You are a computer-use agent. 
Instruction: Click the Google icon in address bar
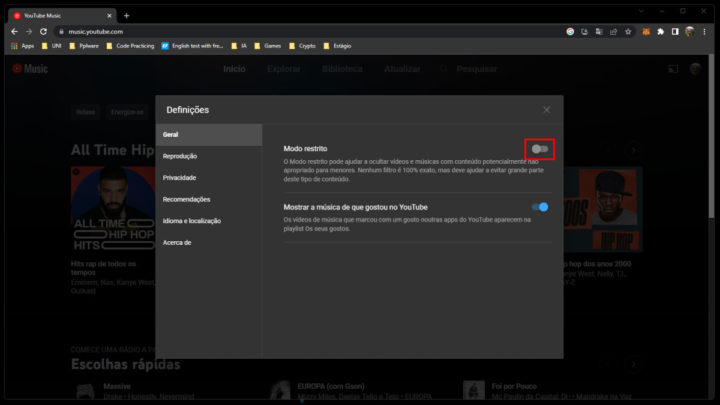click(570, 32)
